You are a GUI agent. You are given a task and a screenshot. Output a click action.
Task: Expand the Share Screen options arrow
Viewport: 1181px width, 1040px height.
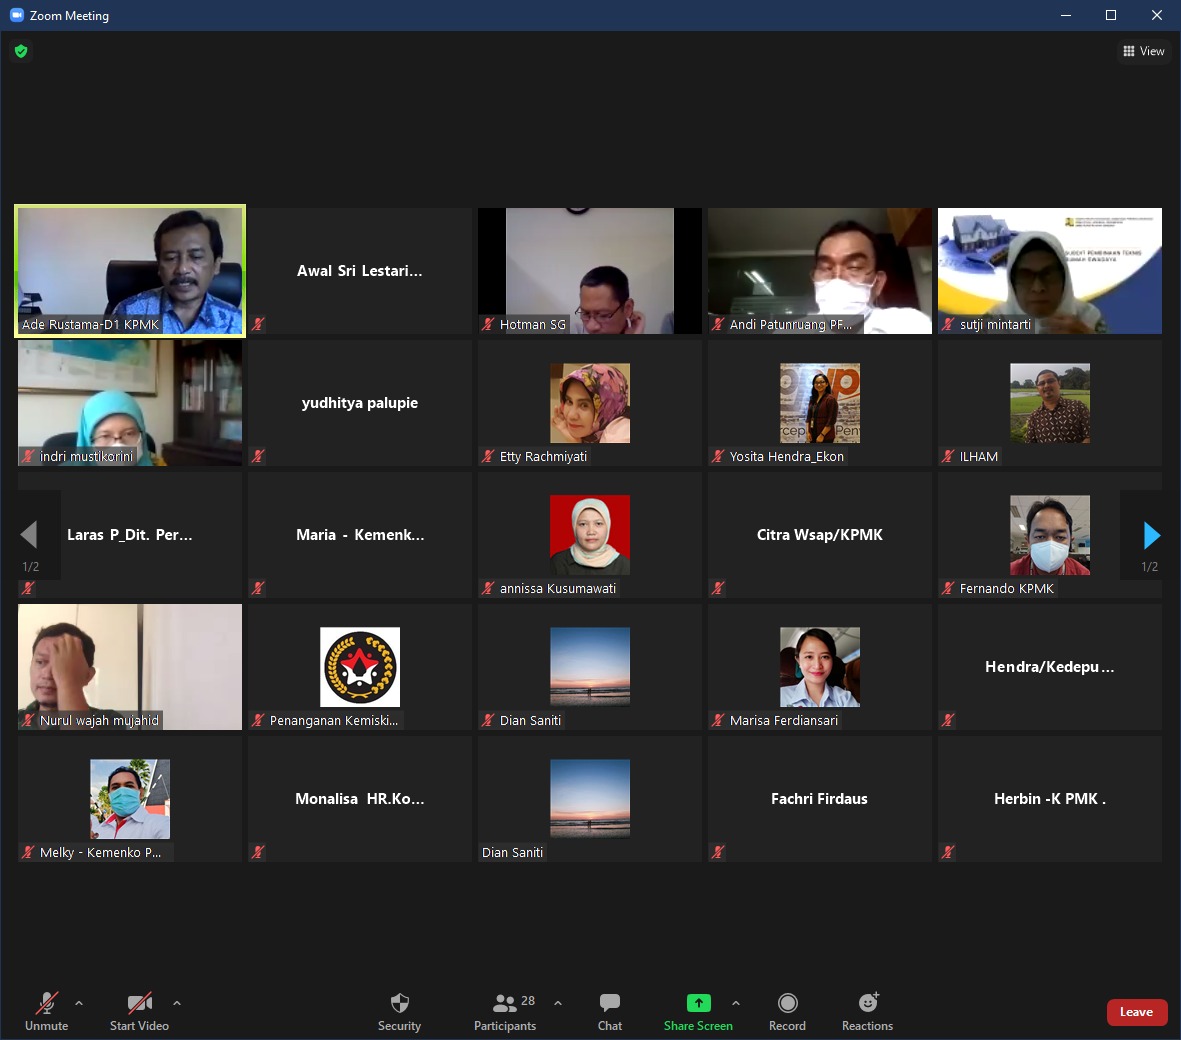[x=736, y=1003]
